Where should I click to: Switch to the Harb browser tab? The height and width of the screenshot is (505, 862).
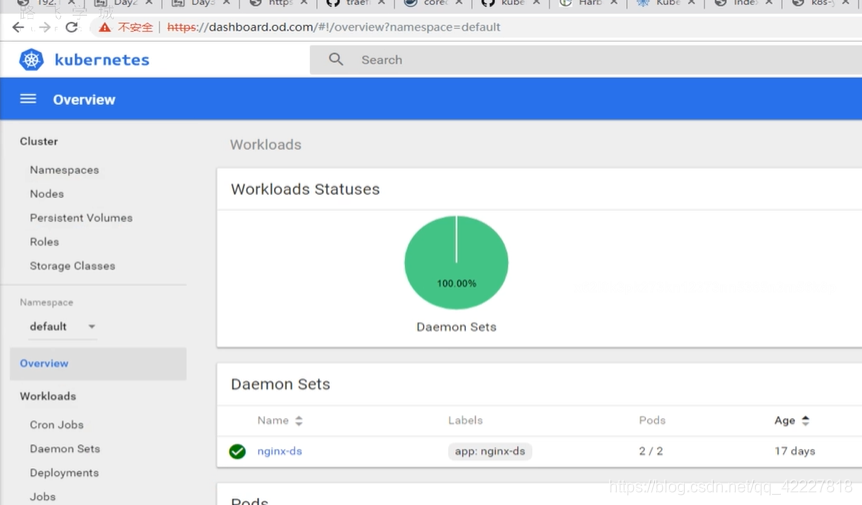click(589, 3)
